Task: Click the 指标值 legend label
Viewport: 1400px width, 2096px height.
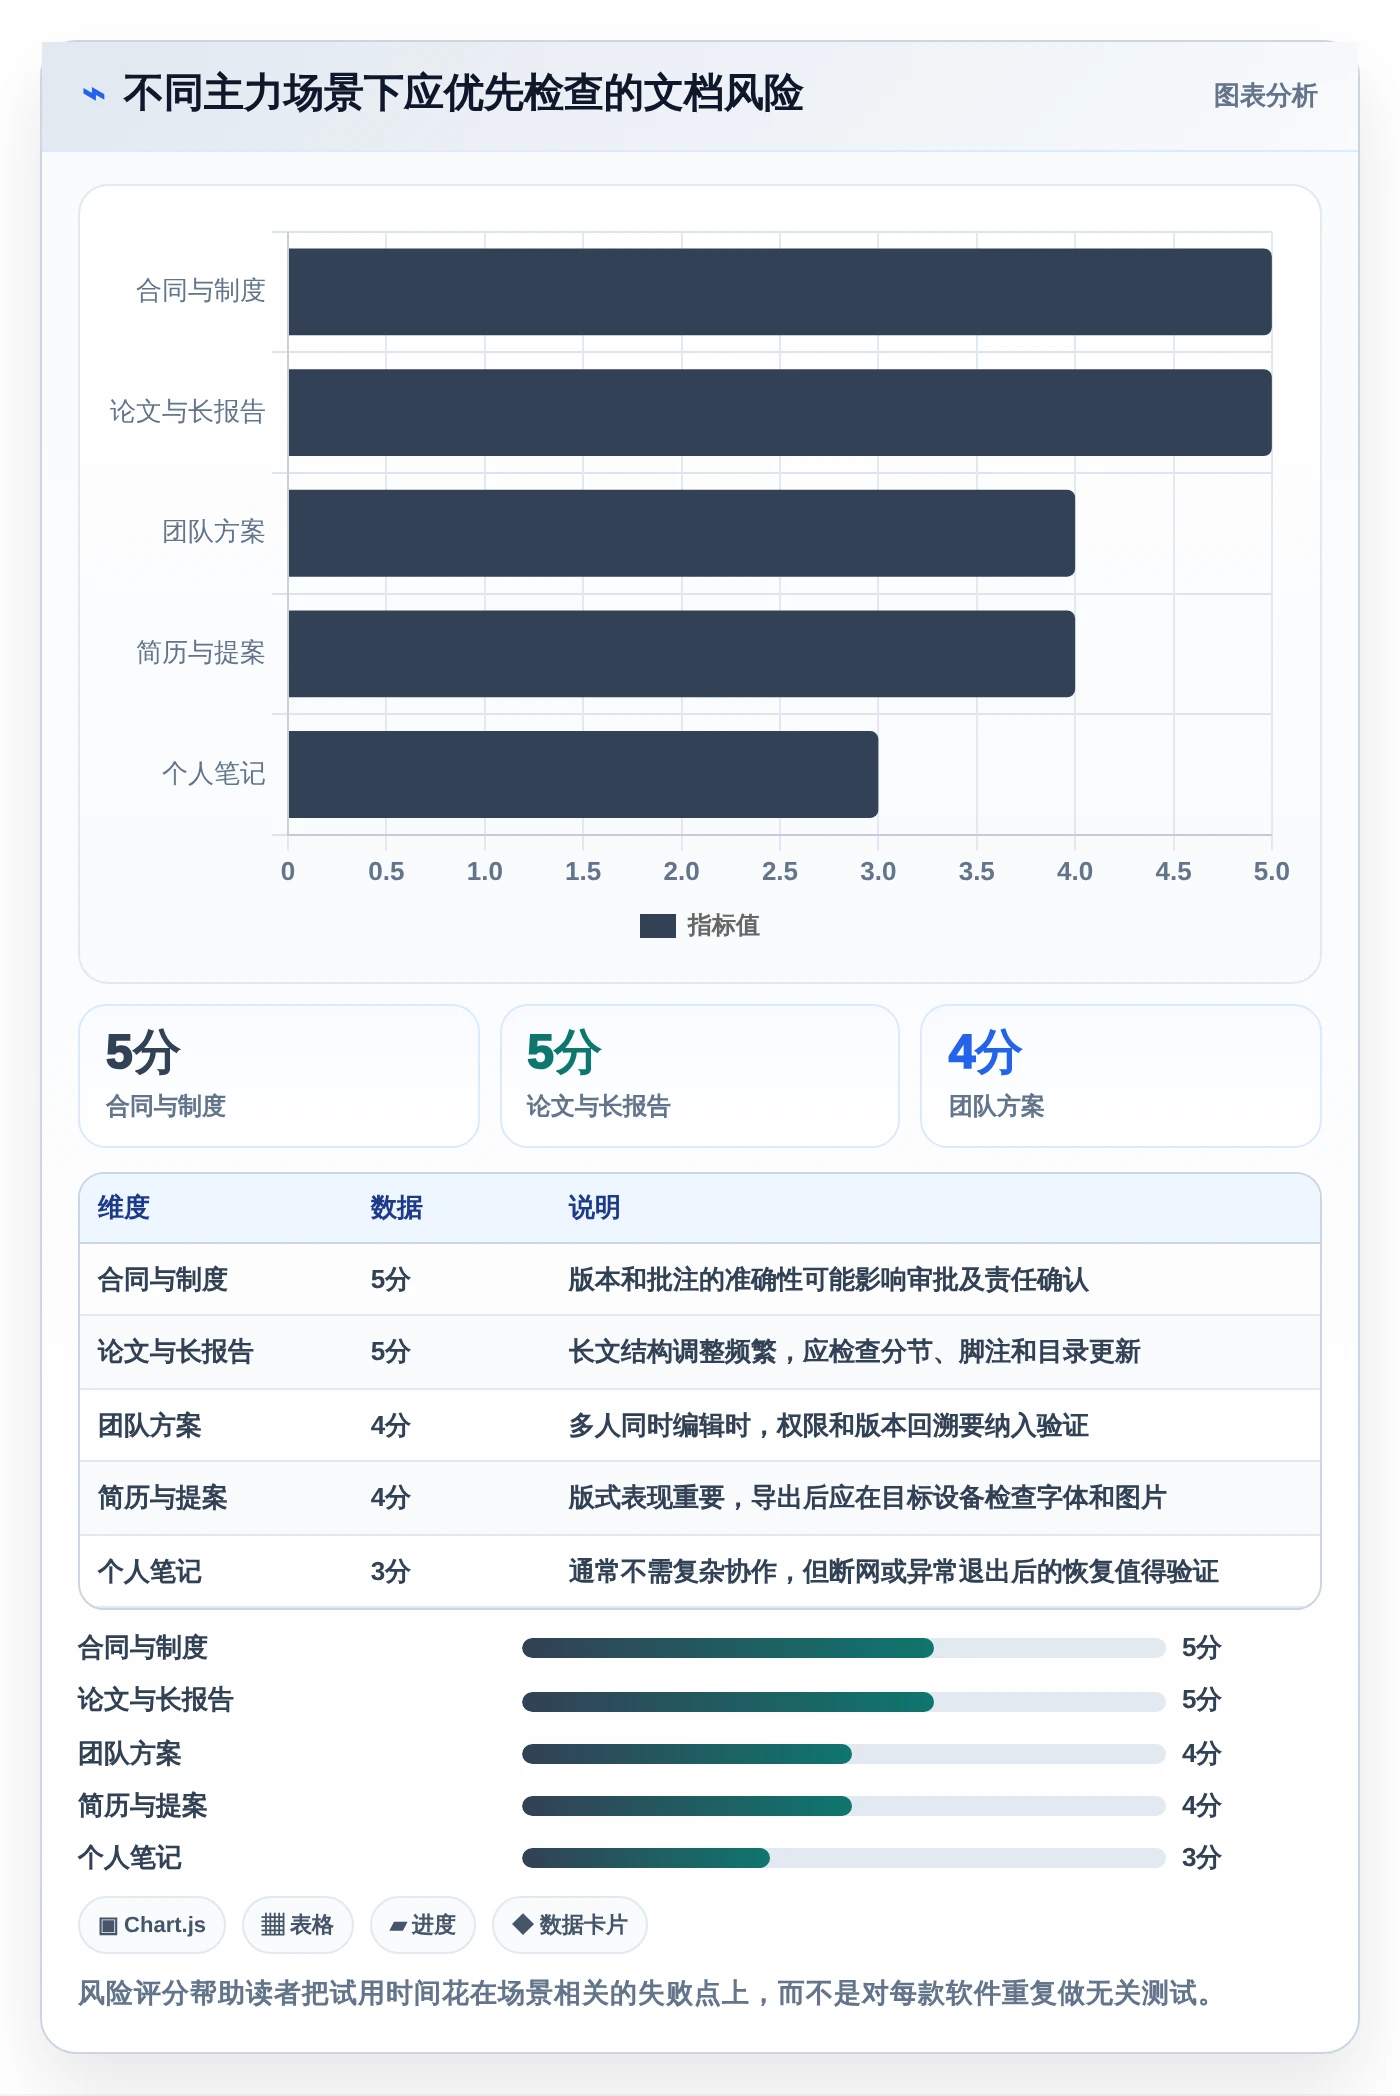Action: coord(724,926)
